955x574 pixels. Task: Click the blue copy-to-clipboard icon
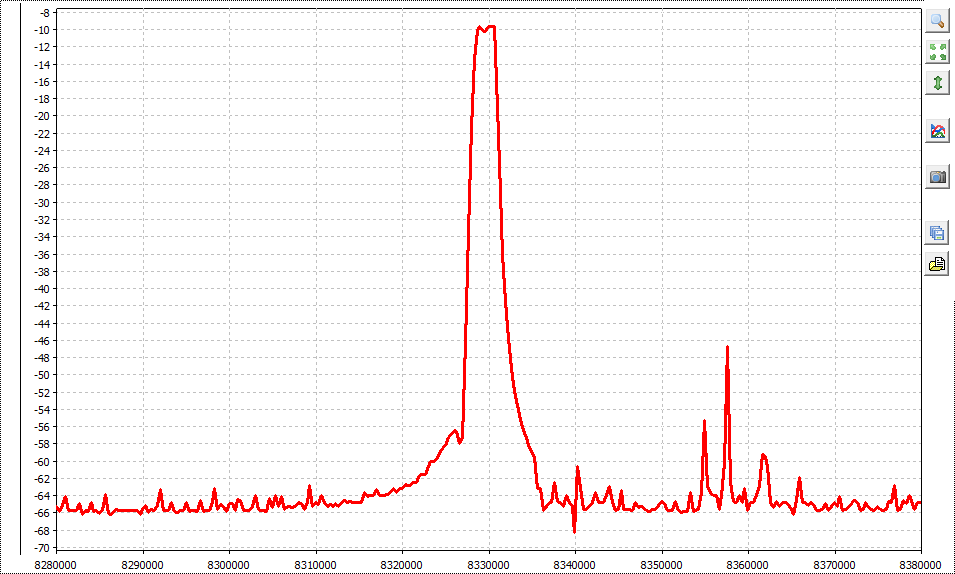pyautogui.click(x=937, y=233)
